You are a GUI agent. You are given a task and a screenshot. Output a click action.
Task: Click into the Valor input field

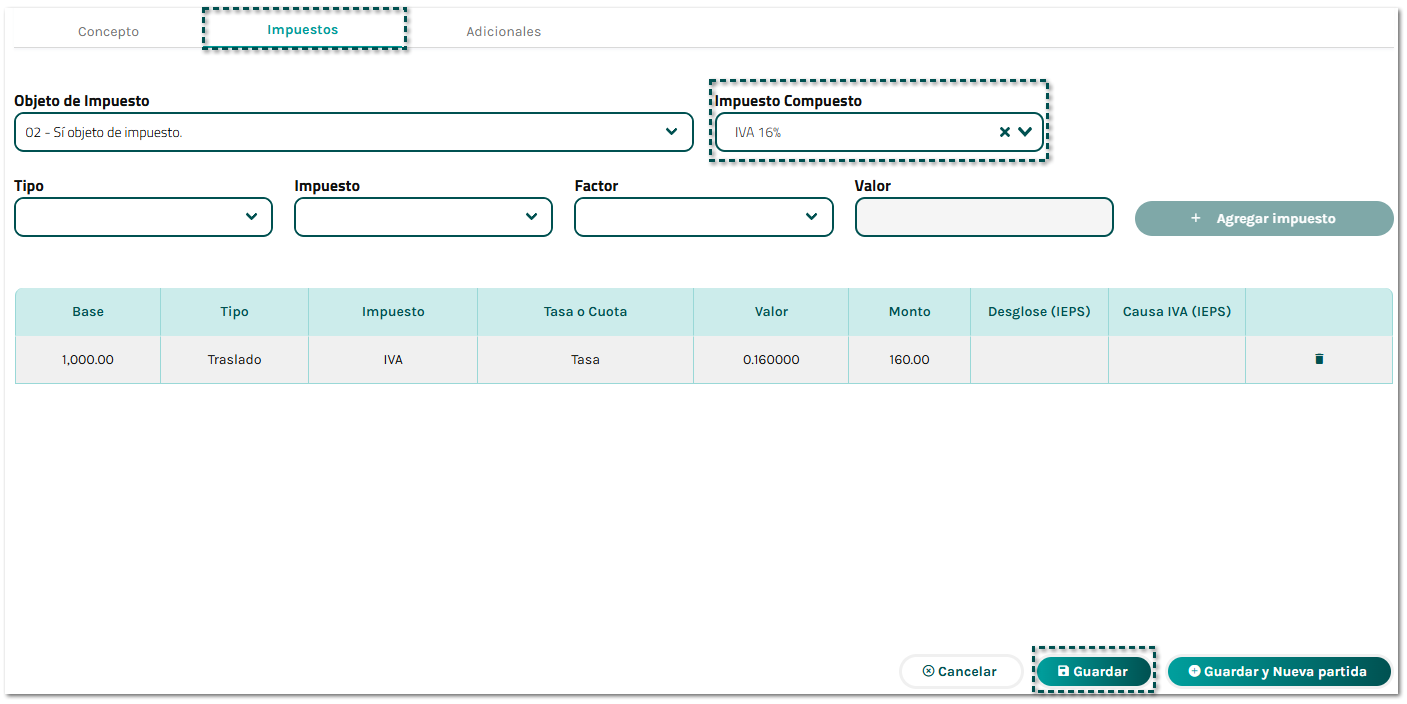(984, 217)
